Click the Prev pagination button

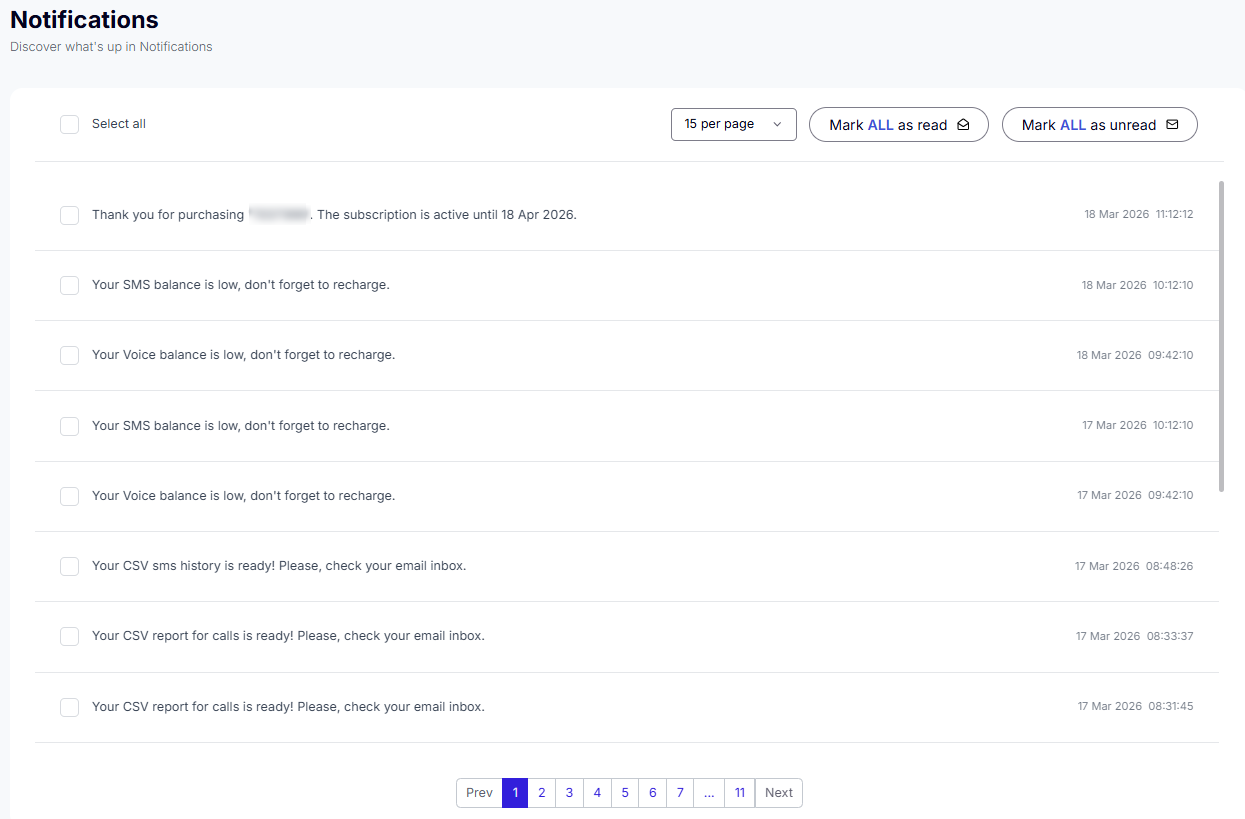tap(479, 793)
